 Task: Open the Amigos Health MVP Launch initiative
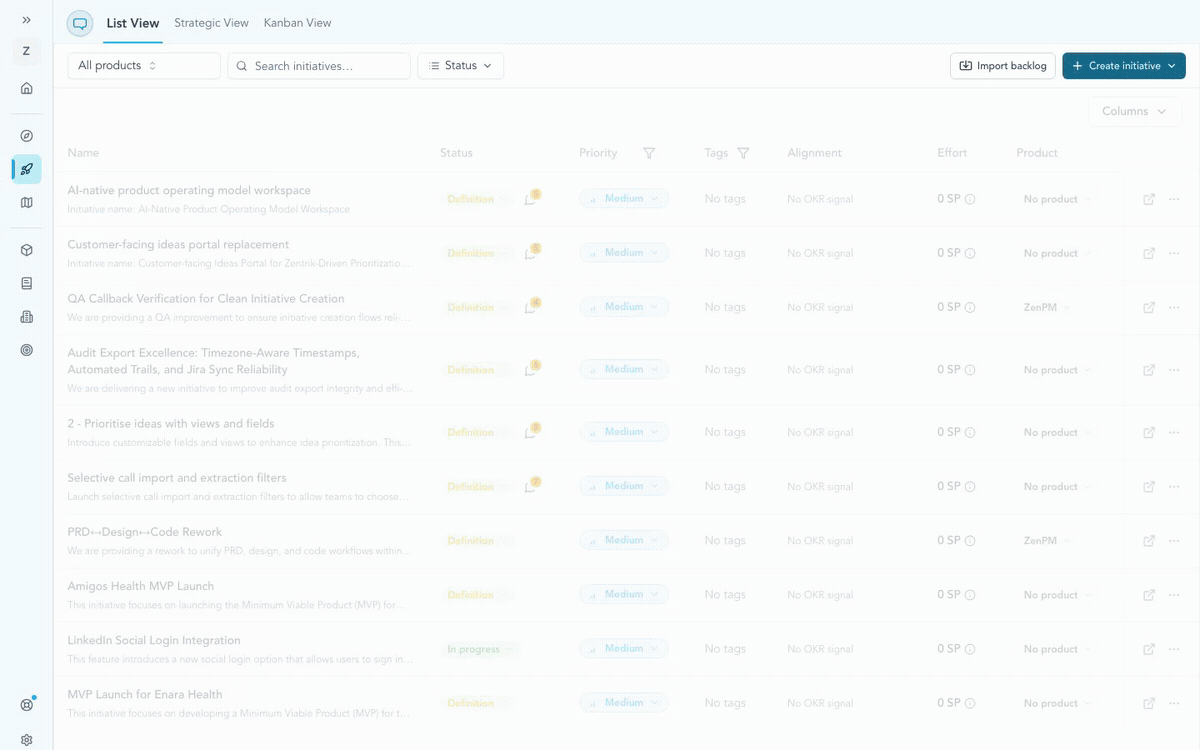(x=140, y=586)
